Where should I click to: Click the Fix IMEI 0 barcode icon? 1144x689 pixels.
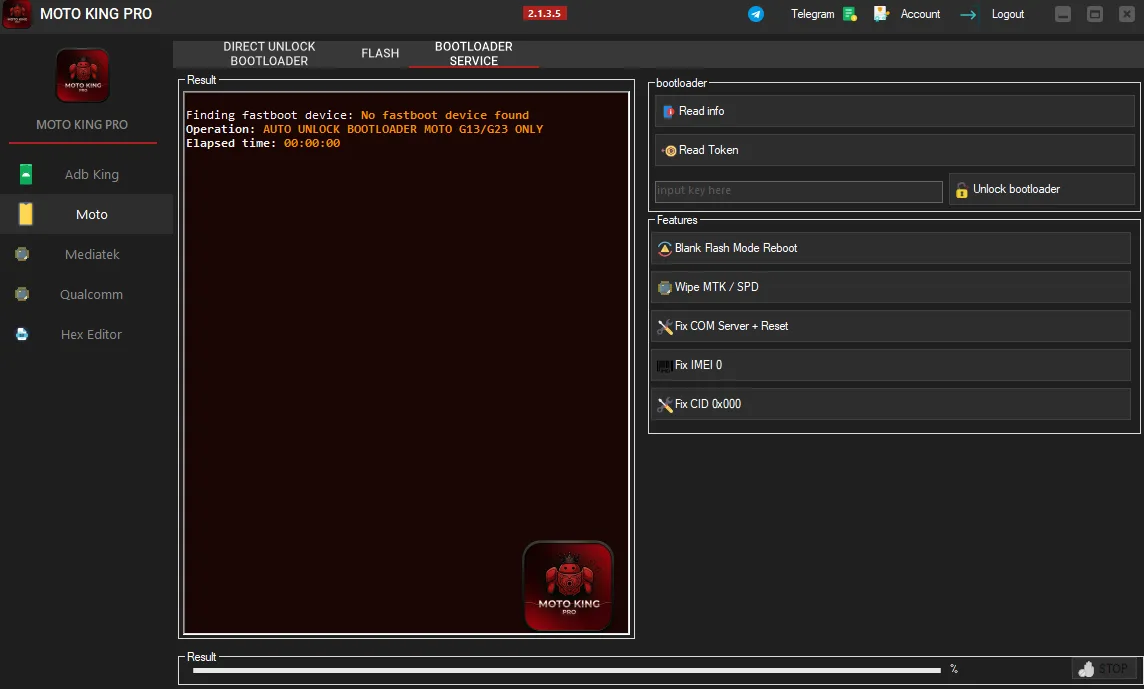(x=665, y=366)
